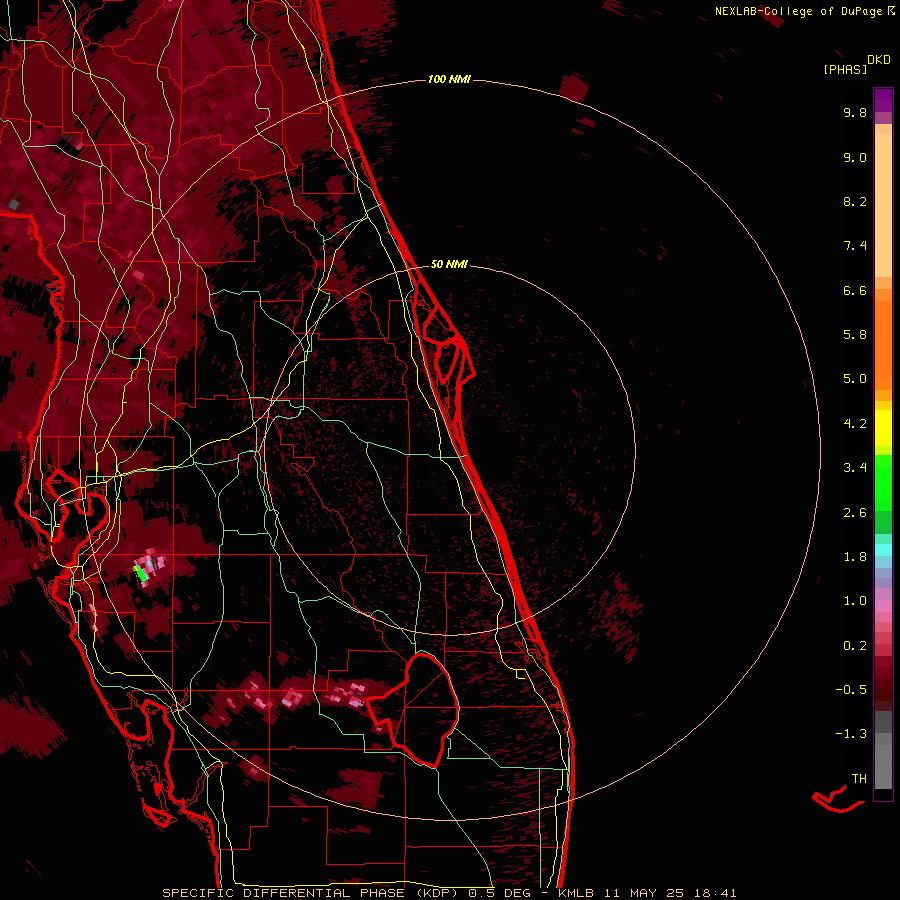Screen dimensions: 900x900
Task: Click the 9.8 value on the color scale
Action: [855, 112]
